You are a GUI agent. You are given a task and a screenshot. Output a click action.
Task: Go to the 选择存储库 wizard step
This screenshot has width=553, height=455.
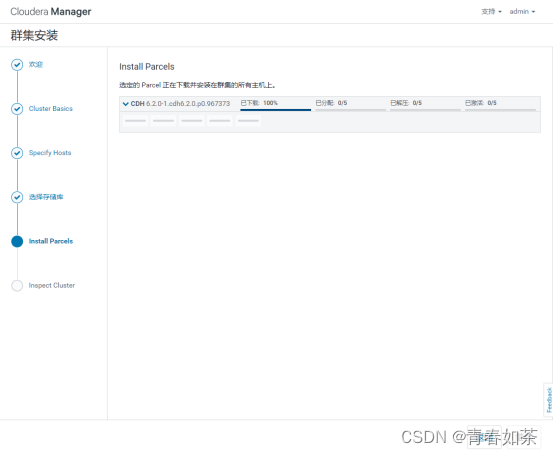tap(46, 197)
